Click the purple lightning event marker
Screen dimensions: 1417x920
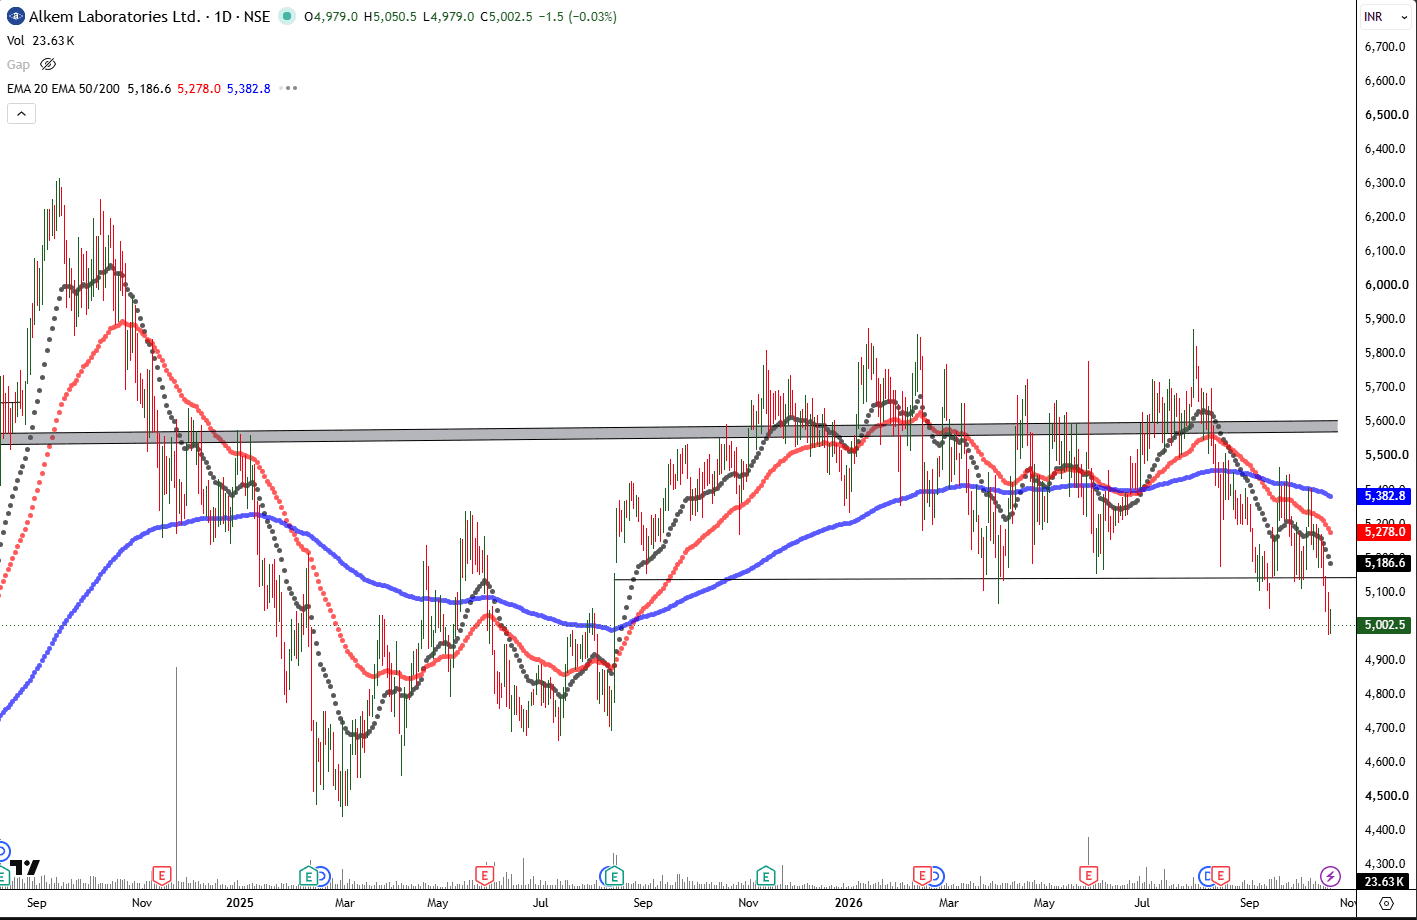1330,876
